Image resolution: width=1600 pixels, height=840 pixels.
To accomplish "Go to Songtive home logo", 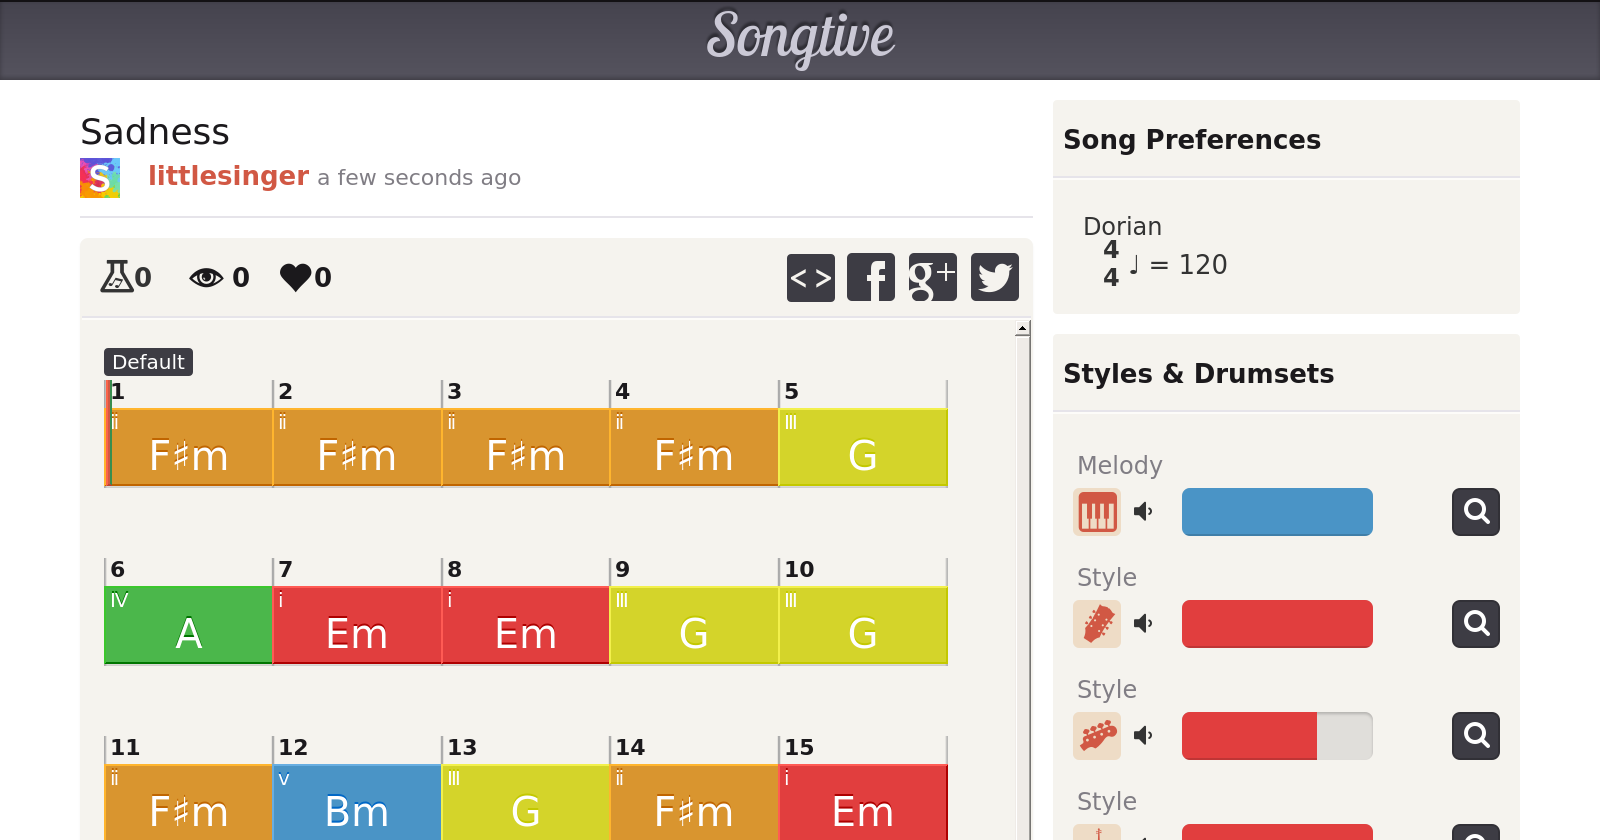I will coord(800,38).
